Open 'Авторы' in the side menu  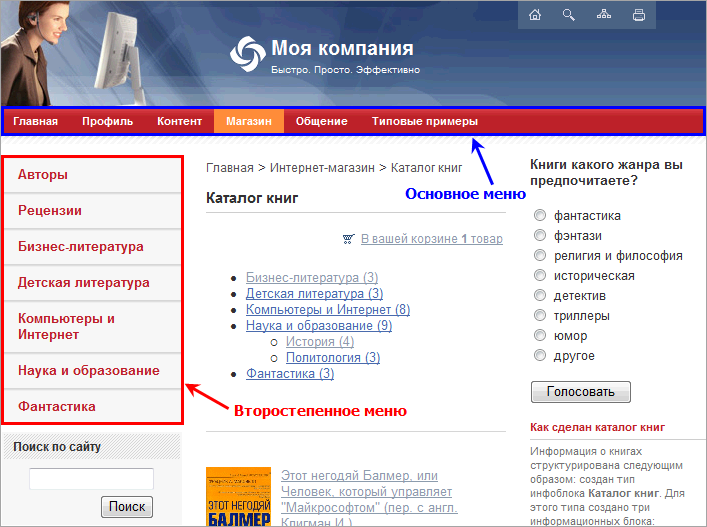(x=43, y=175)
